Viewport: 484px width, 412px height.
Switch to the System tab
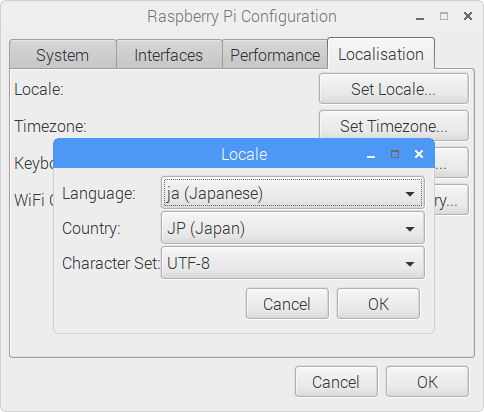coord(63,55)
